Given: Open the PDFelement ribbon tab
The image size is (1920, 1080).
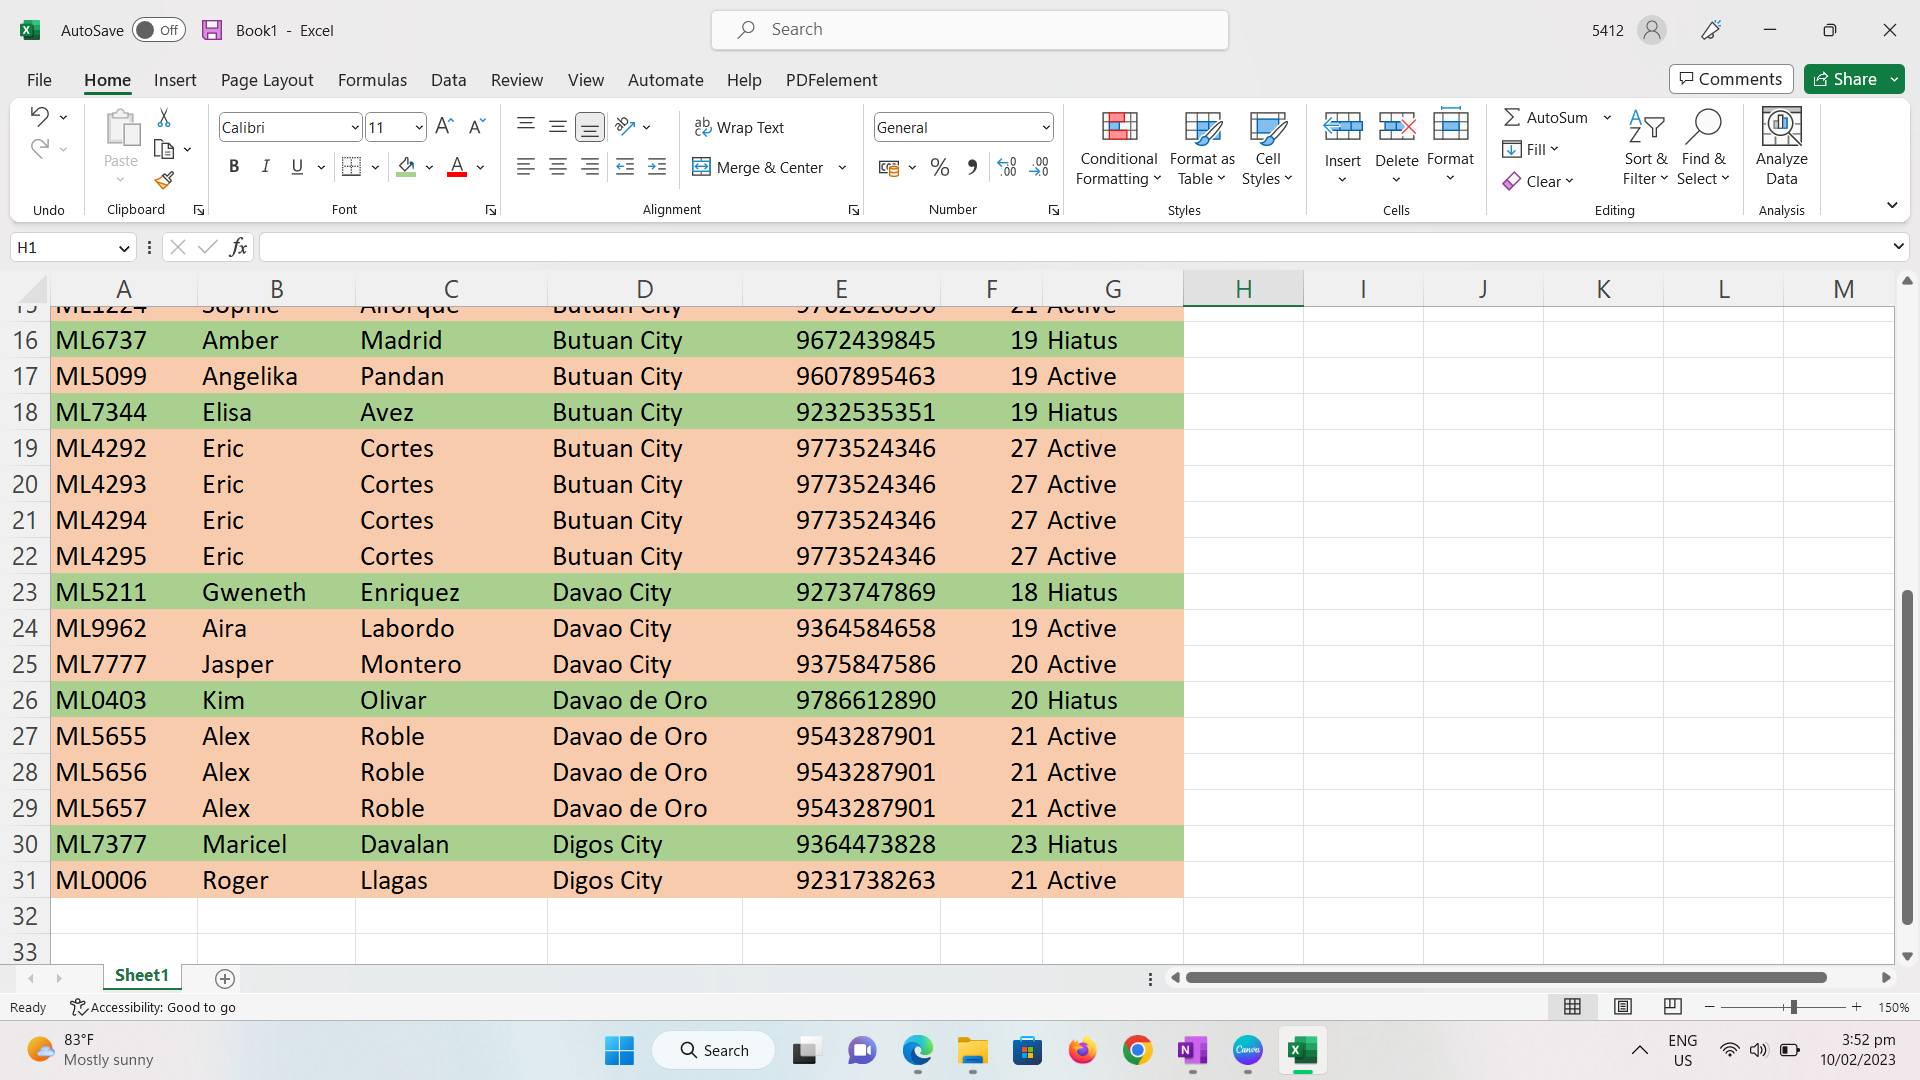Looking at the screenshot, I should pyautogui.click(x=832, y=80).
